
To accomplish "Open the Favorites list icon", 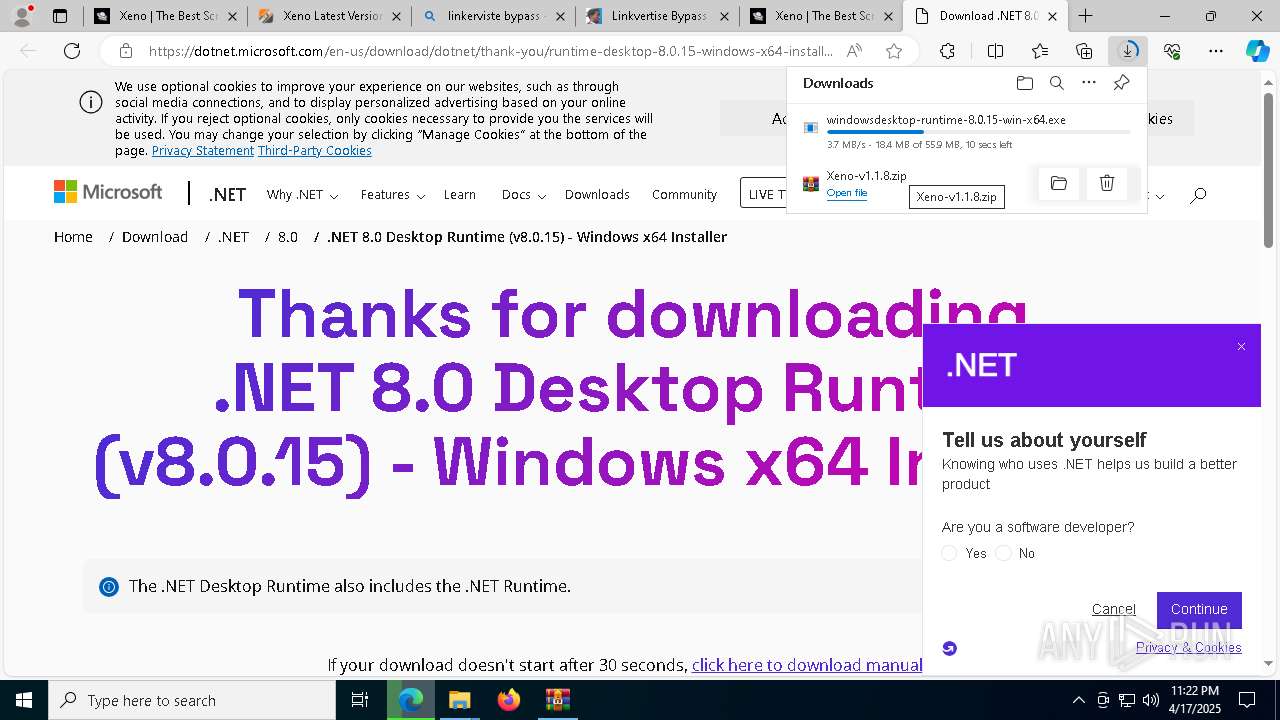I will pos(1040,51).
